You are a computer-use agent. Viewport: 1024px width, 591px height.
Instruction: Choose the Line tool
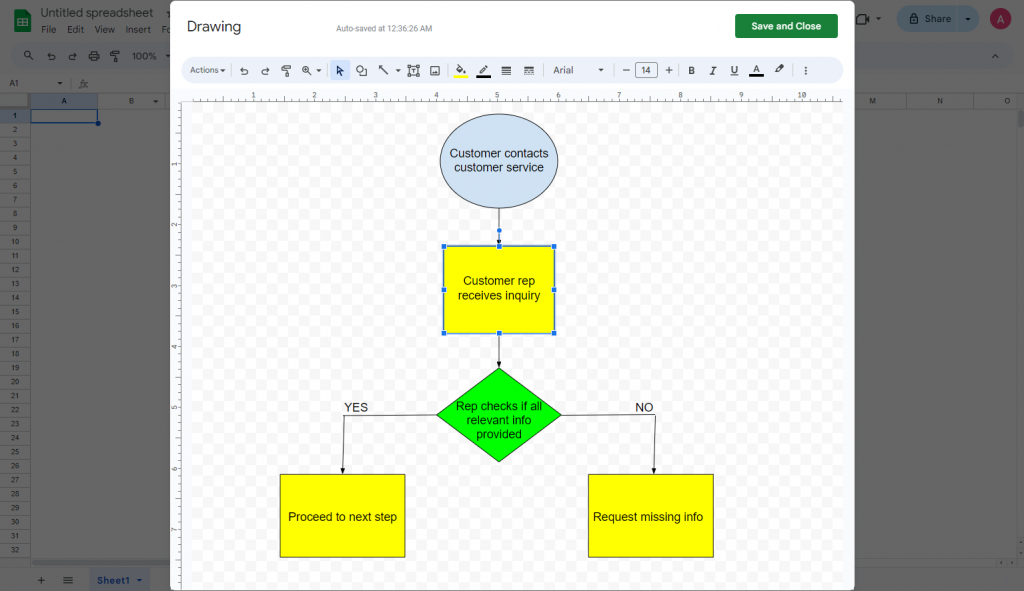[383, 71]
